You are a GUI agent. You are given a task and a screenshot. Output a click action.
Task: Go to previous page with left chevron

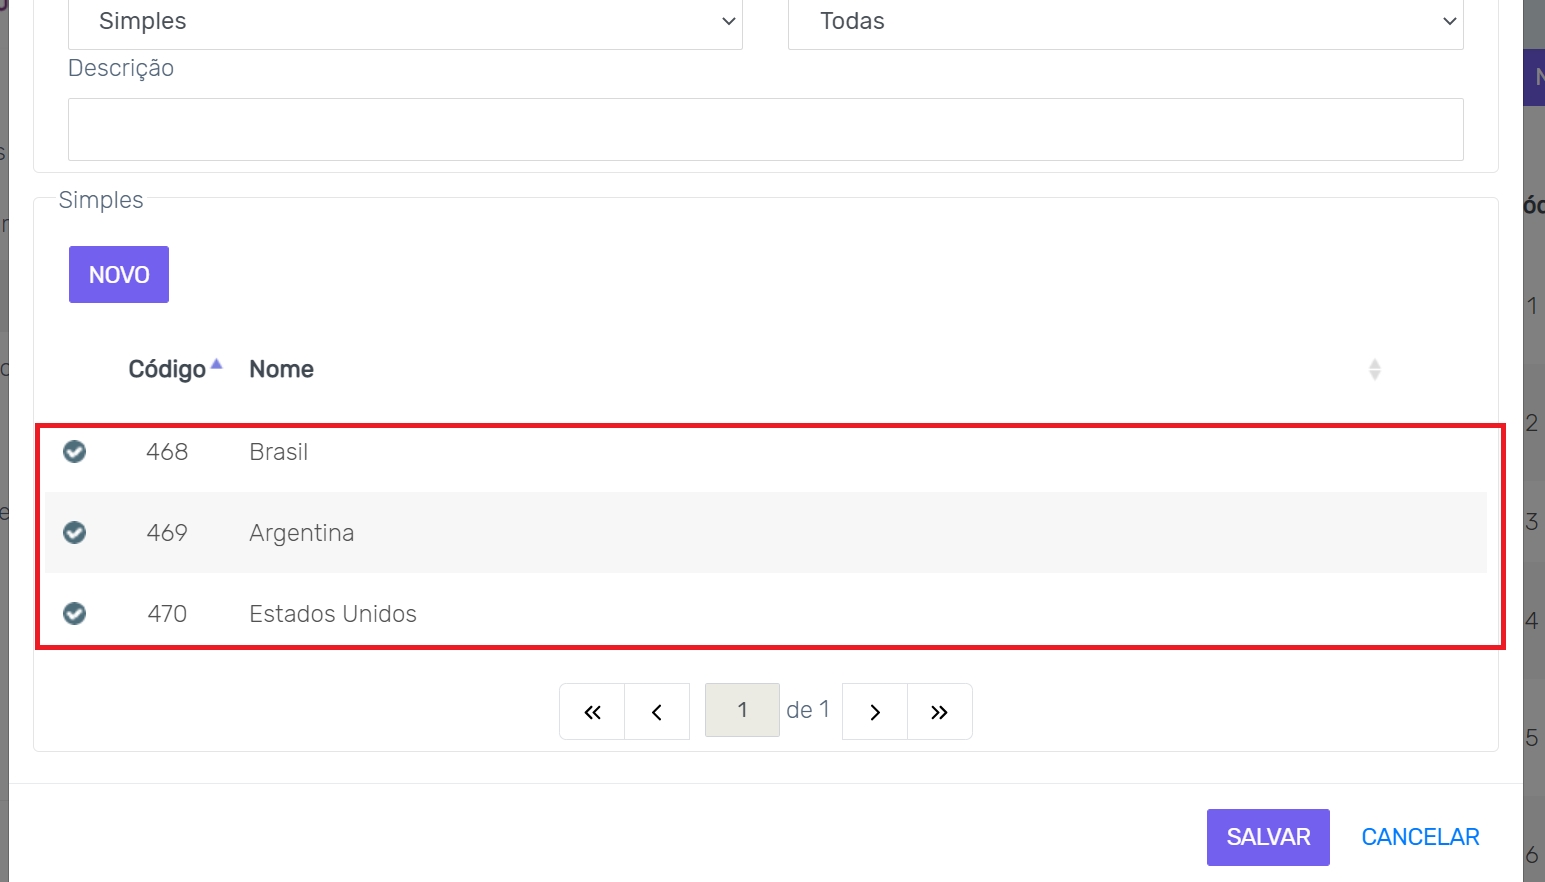coord(657,712)
